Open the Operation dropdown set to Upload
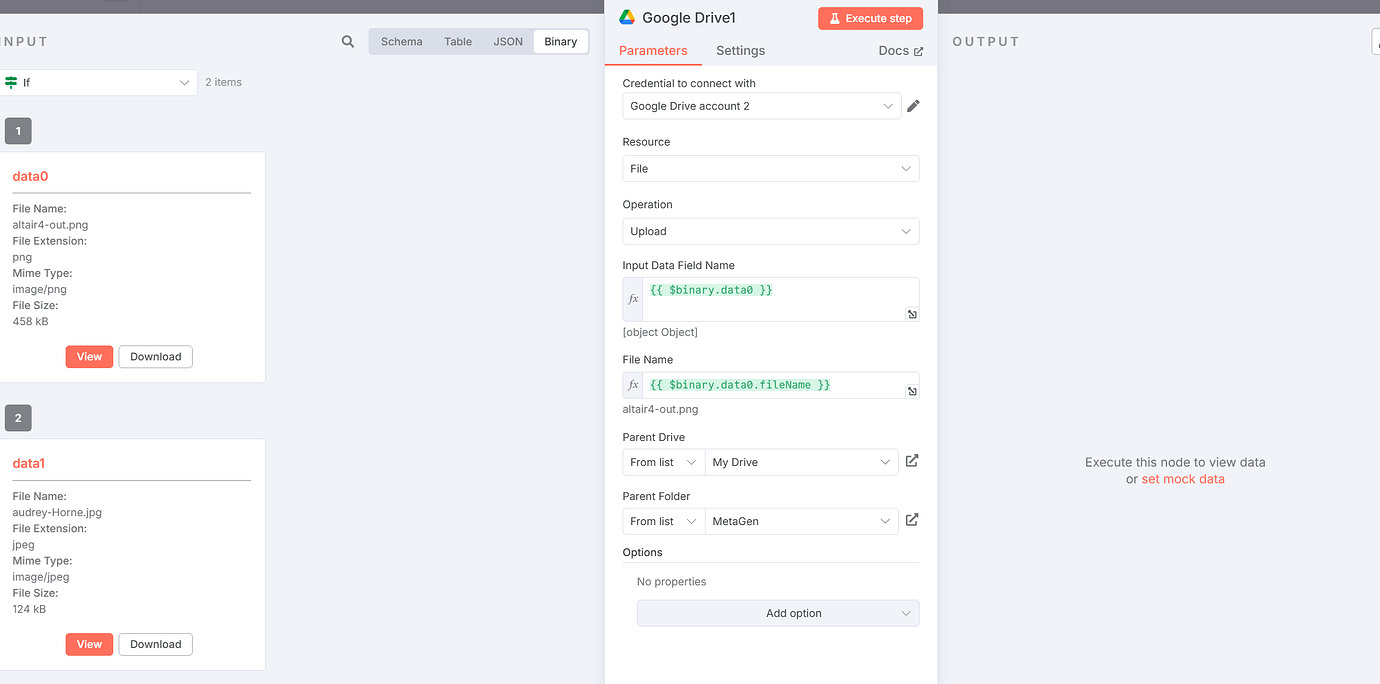This screenshot has height=684, width=1380. (770, 231)
